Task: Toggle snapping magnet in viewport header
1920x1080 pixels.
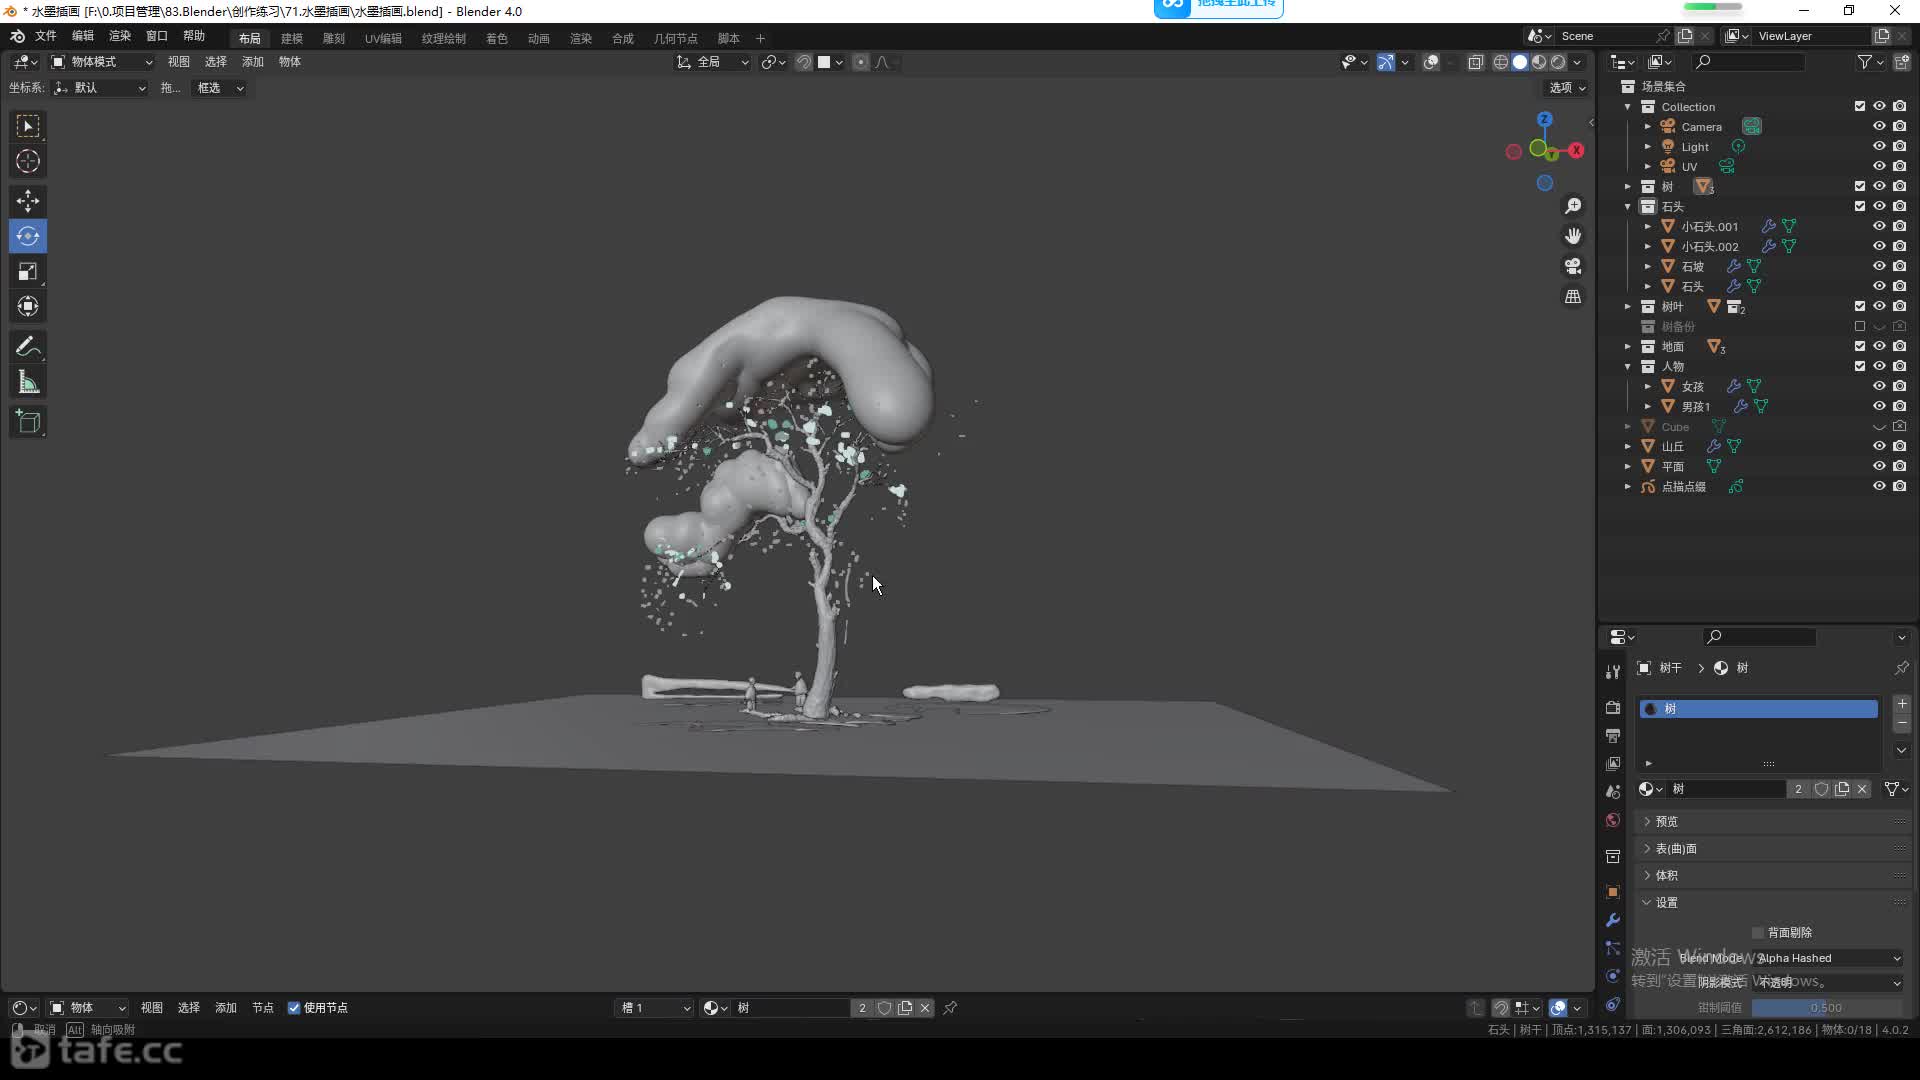Action: (x=803, y=62)
